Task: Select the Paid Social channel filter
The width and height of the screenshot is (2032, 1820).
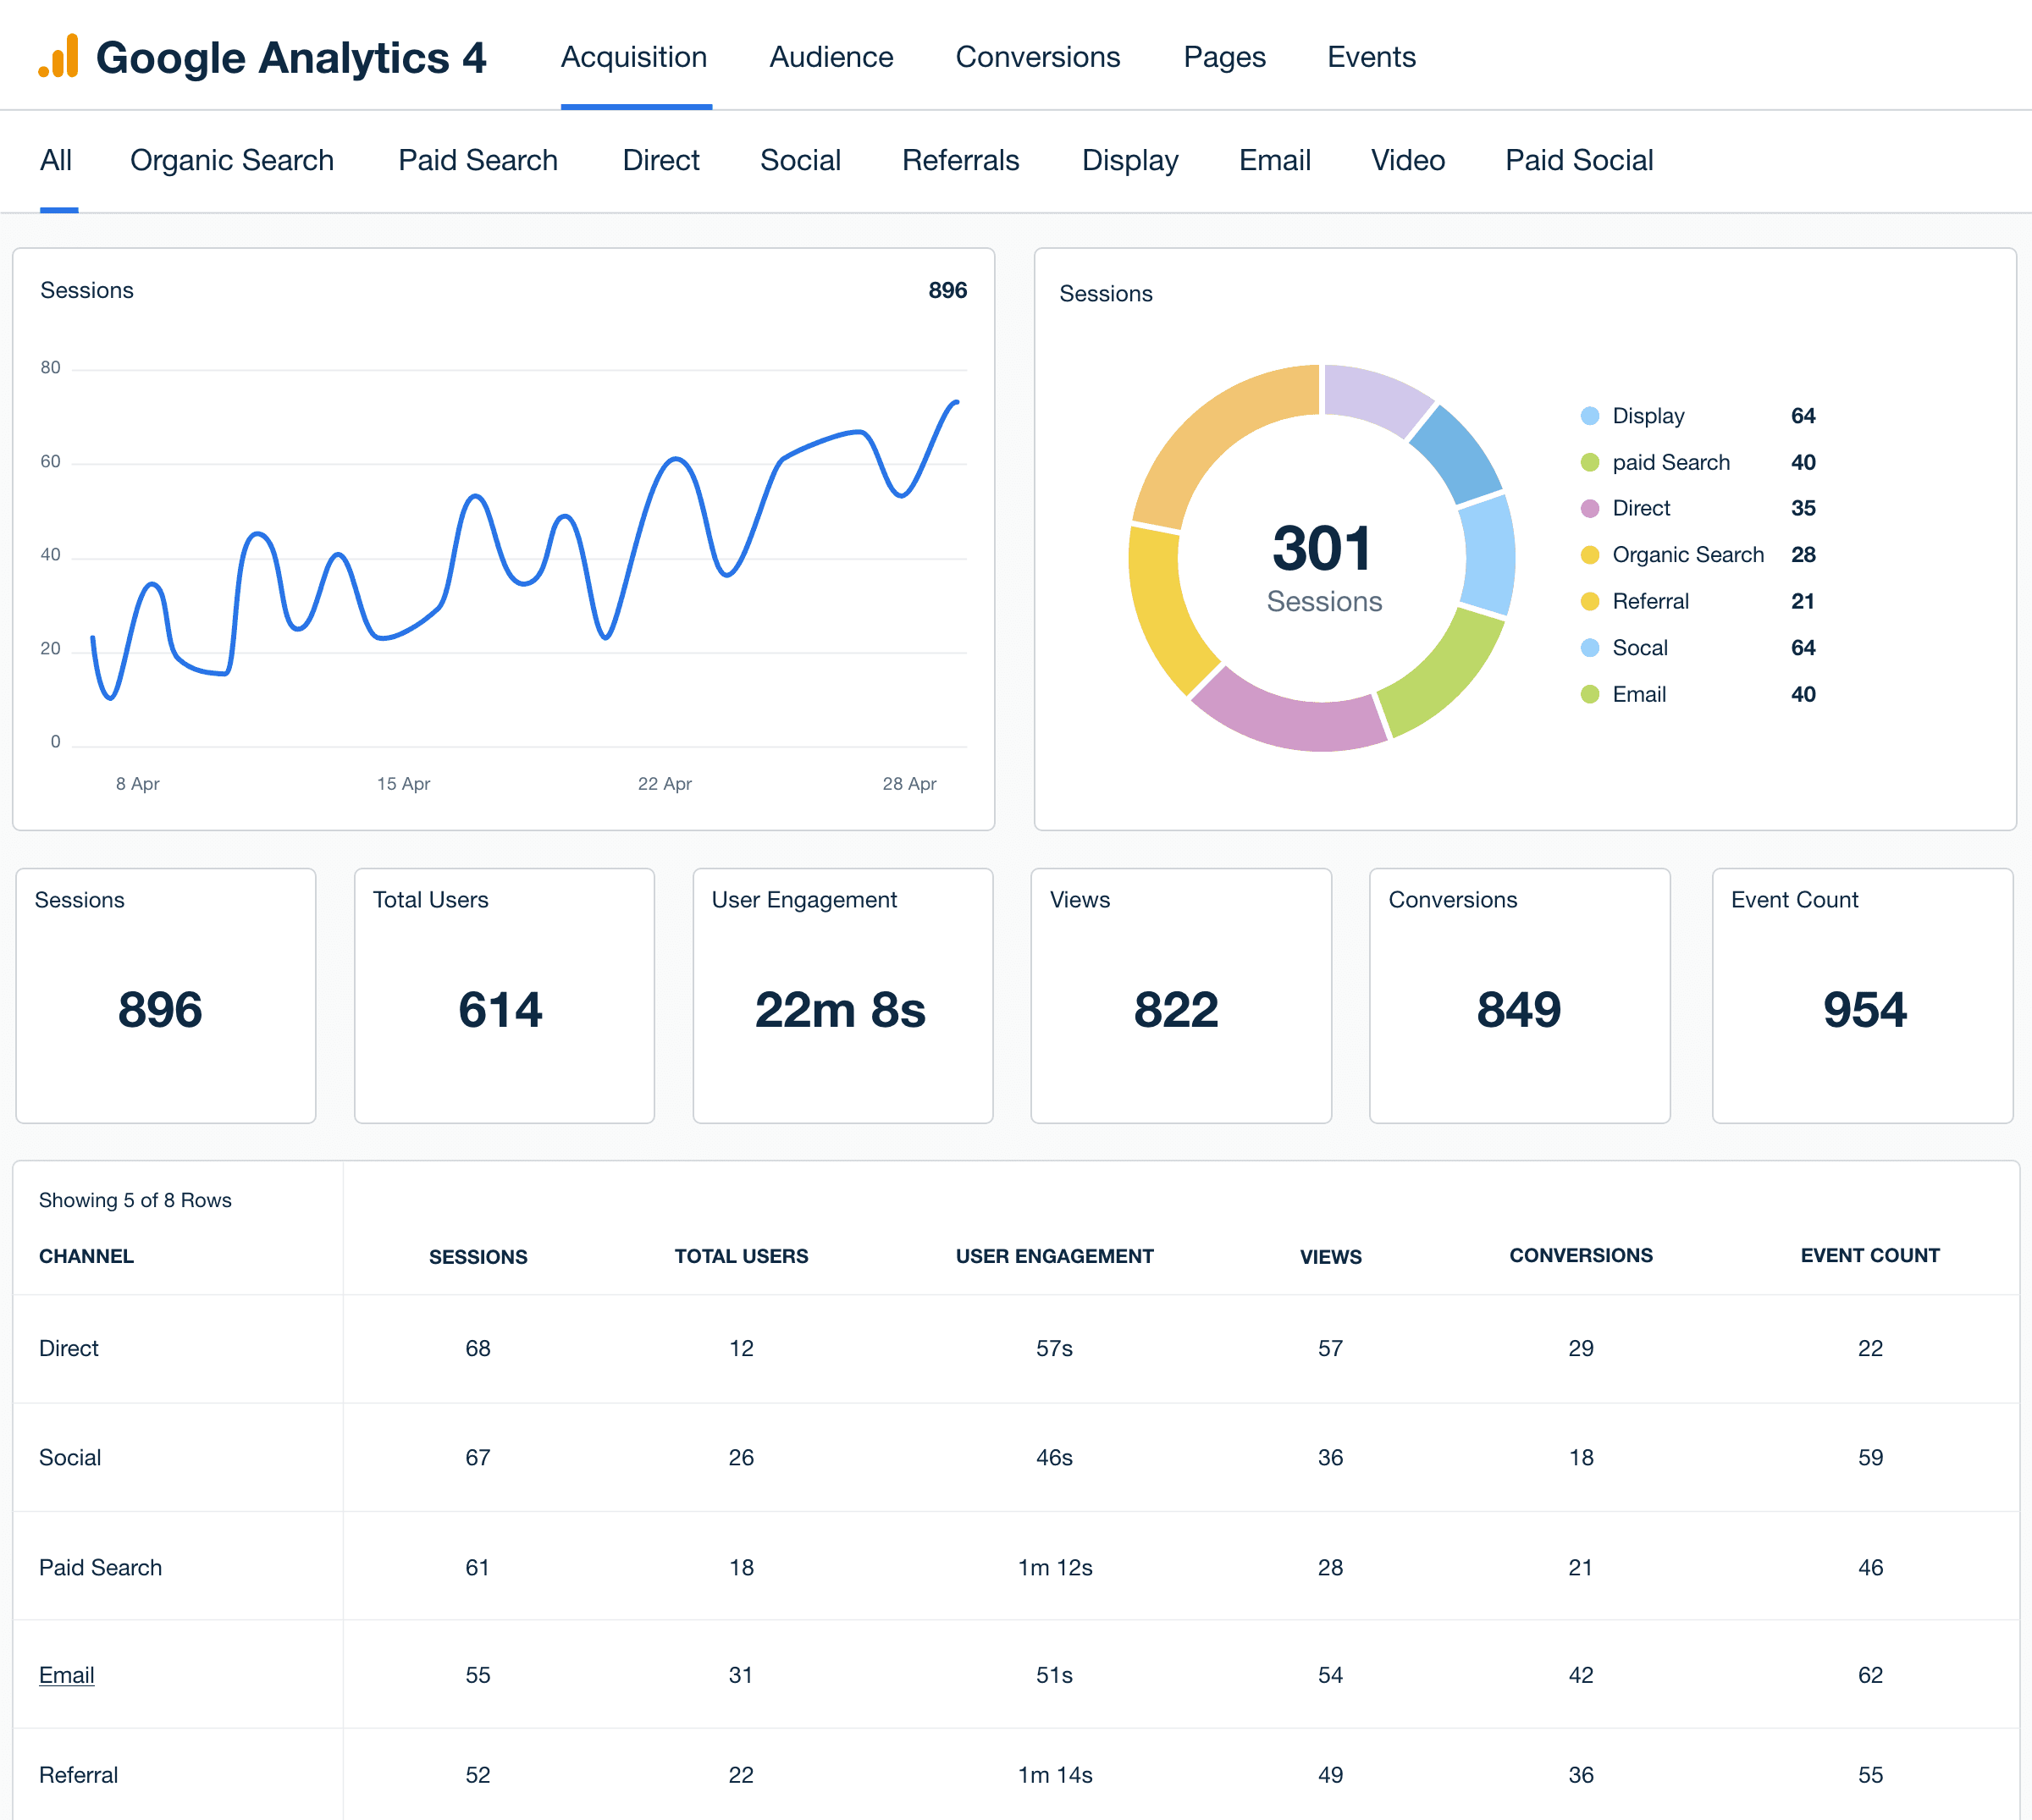Action: click(1579, 160)
